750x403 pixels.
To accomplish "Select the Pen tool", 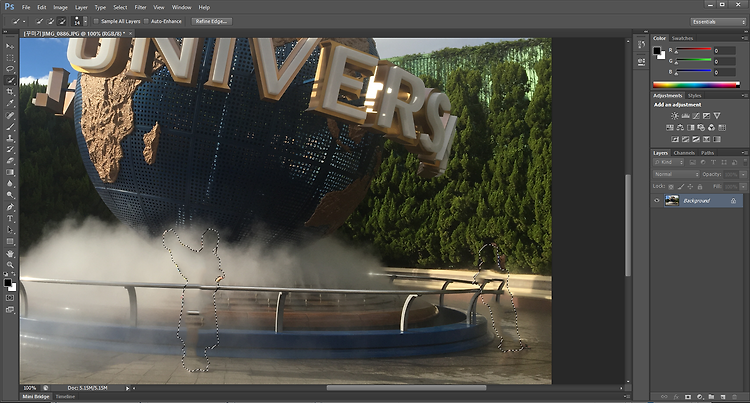I will tap(10, 207).
